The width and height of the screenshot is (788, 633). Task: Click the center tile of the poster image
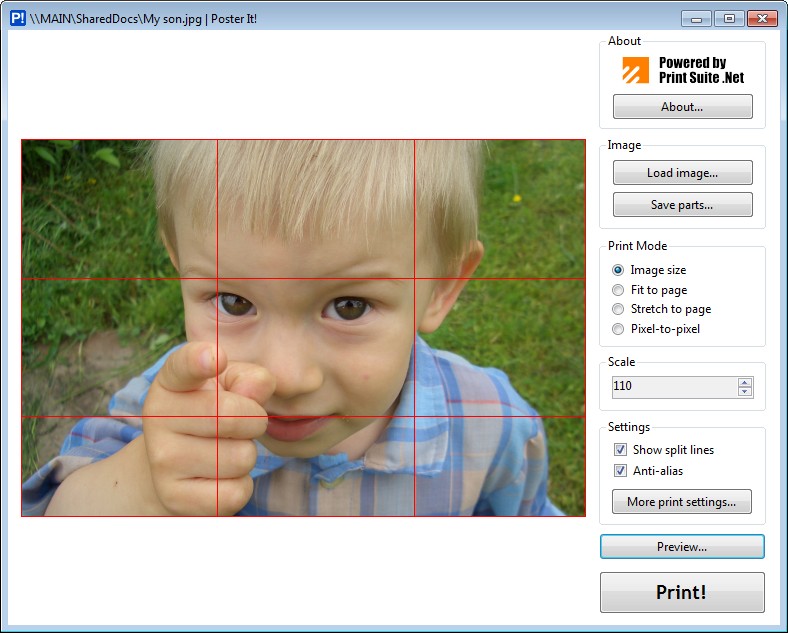[x=315, y=347]
